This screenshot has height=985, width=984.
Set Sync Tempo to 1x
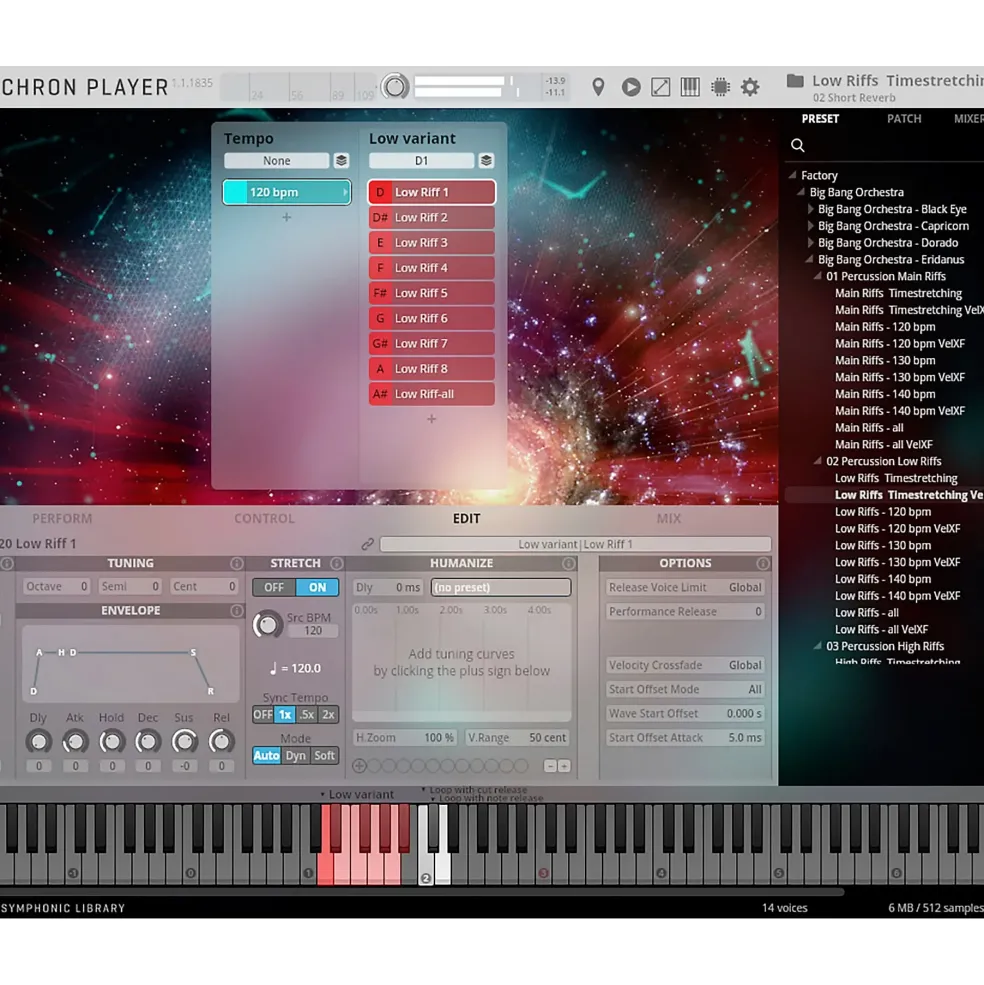(x=285, y=715)
